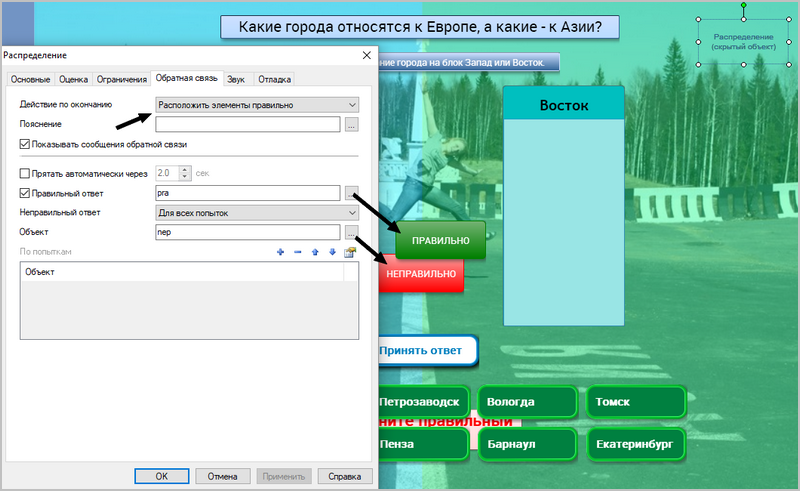This screenshot has height=491, width=800.
Task: Select the red НЕПРАВИЛЬНО button on slide
Action: click(421, 274)
